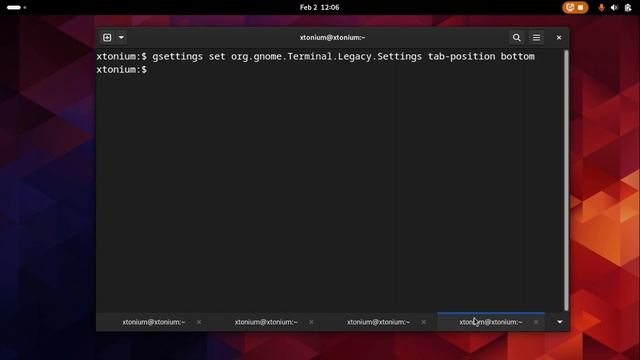640x360 pixels.
Task: Expand the new tab profile dropdown arrow
Action: click(121, 38)
